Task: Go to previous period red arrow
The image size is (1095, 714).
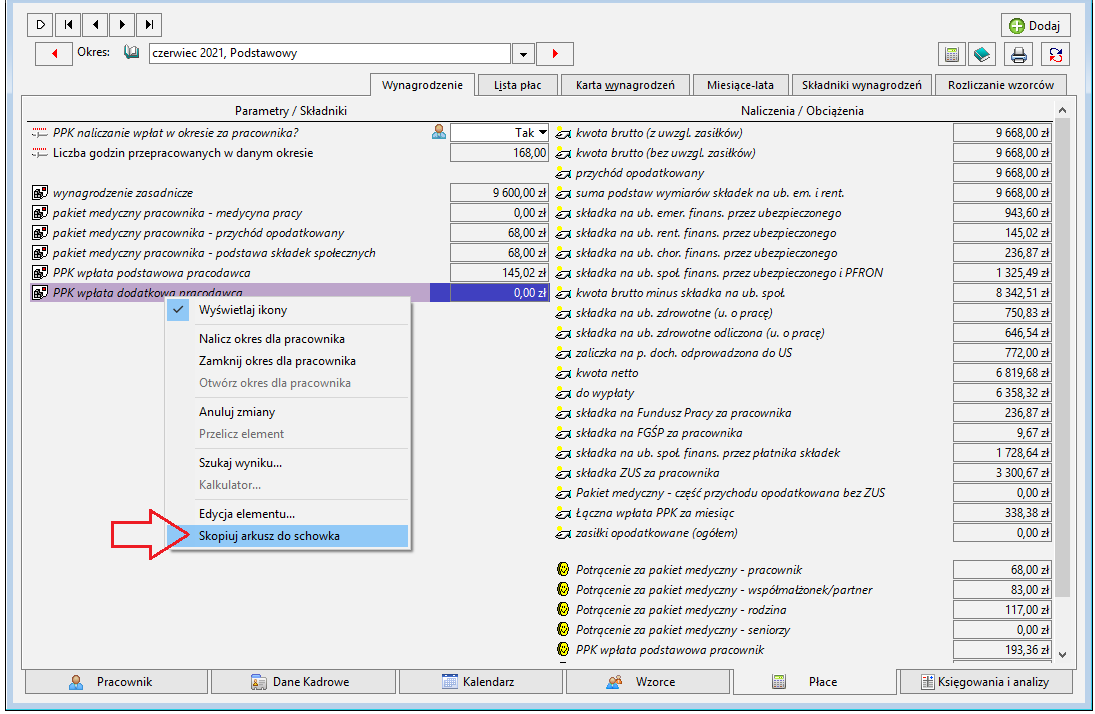Action: [x=54, y=54]
